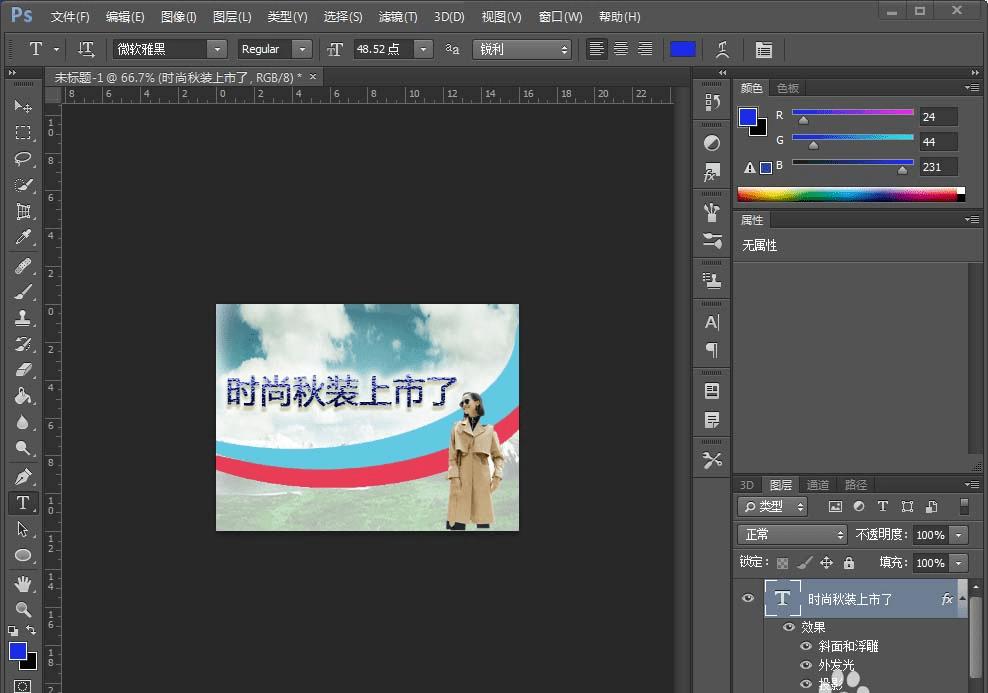This screenshot has height=693, width=988.
Task: Activate the Hand tool
Action: pyautogui.click(x=23, y=583)
